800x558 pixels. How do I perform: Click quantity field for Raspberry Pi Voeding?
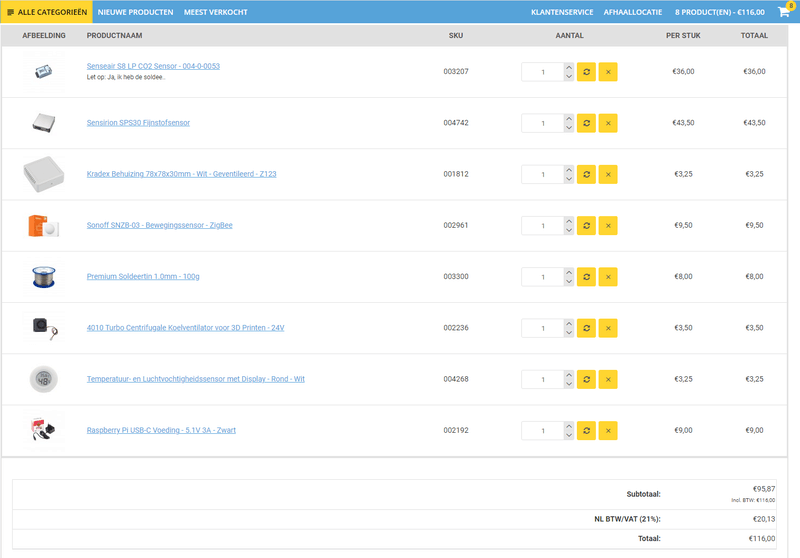point(542,430)
